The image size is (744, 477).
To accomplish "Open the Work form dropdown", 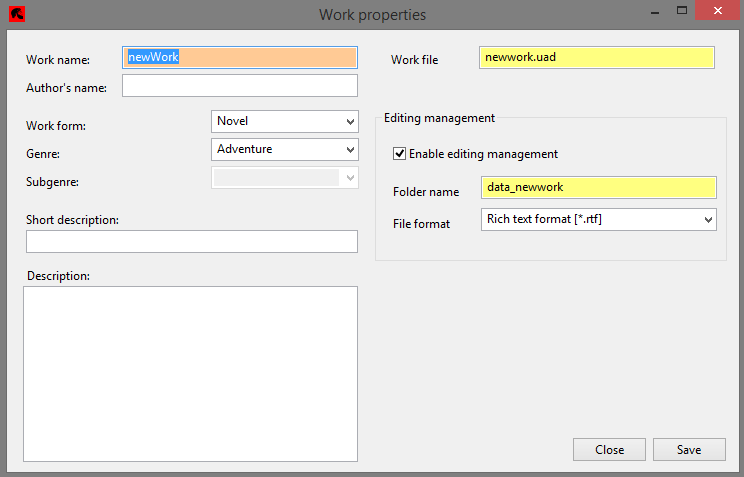I will [x=285, y=122].
